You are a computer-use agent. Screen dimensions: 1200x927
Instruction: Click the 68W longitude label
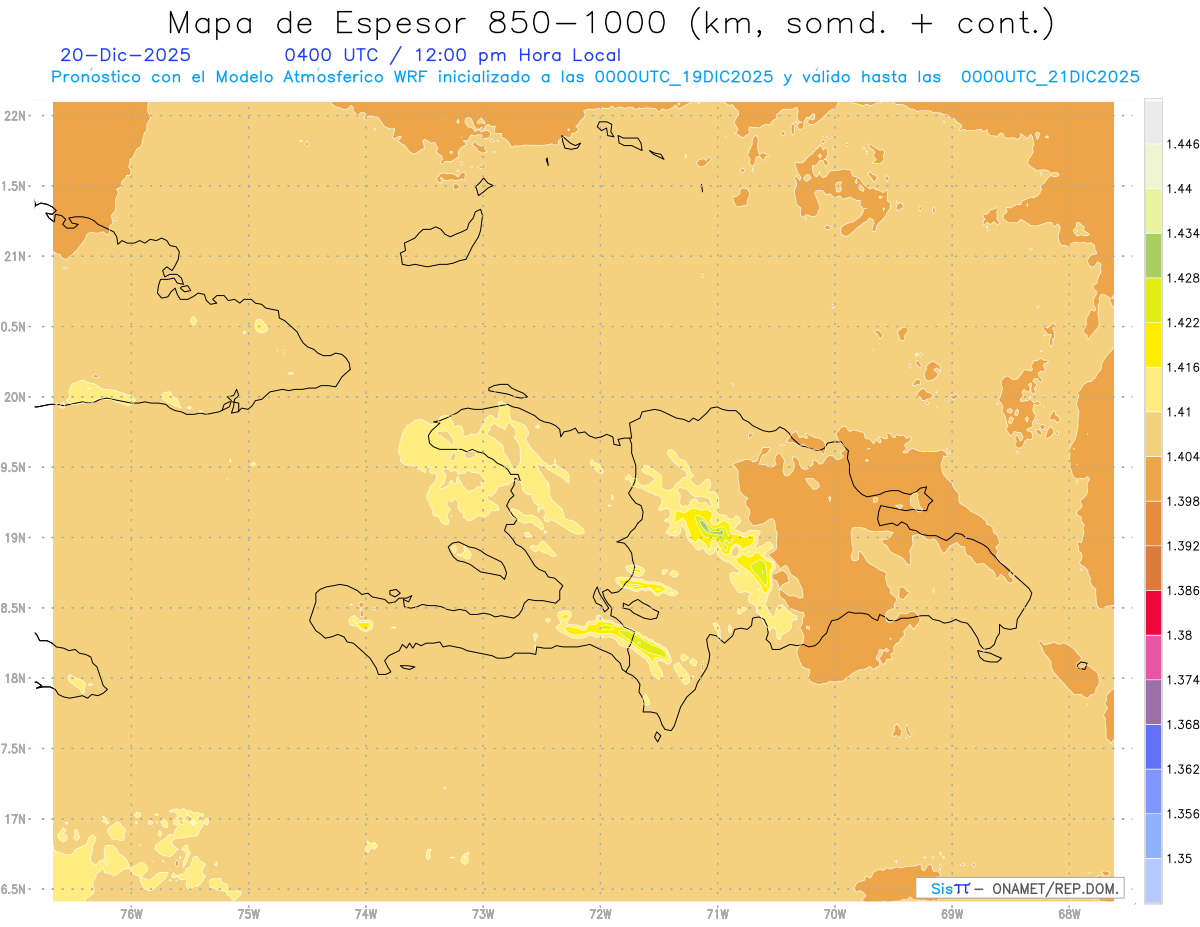(1069, 913)
